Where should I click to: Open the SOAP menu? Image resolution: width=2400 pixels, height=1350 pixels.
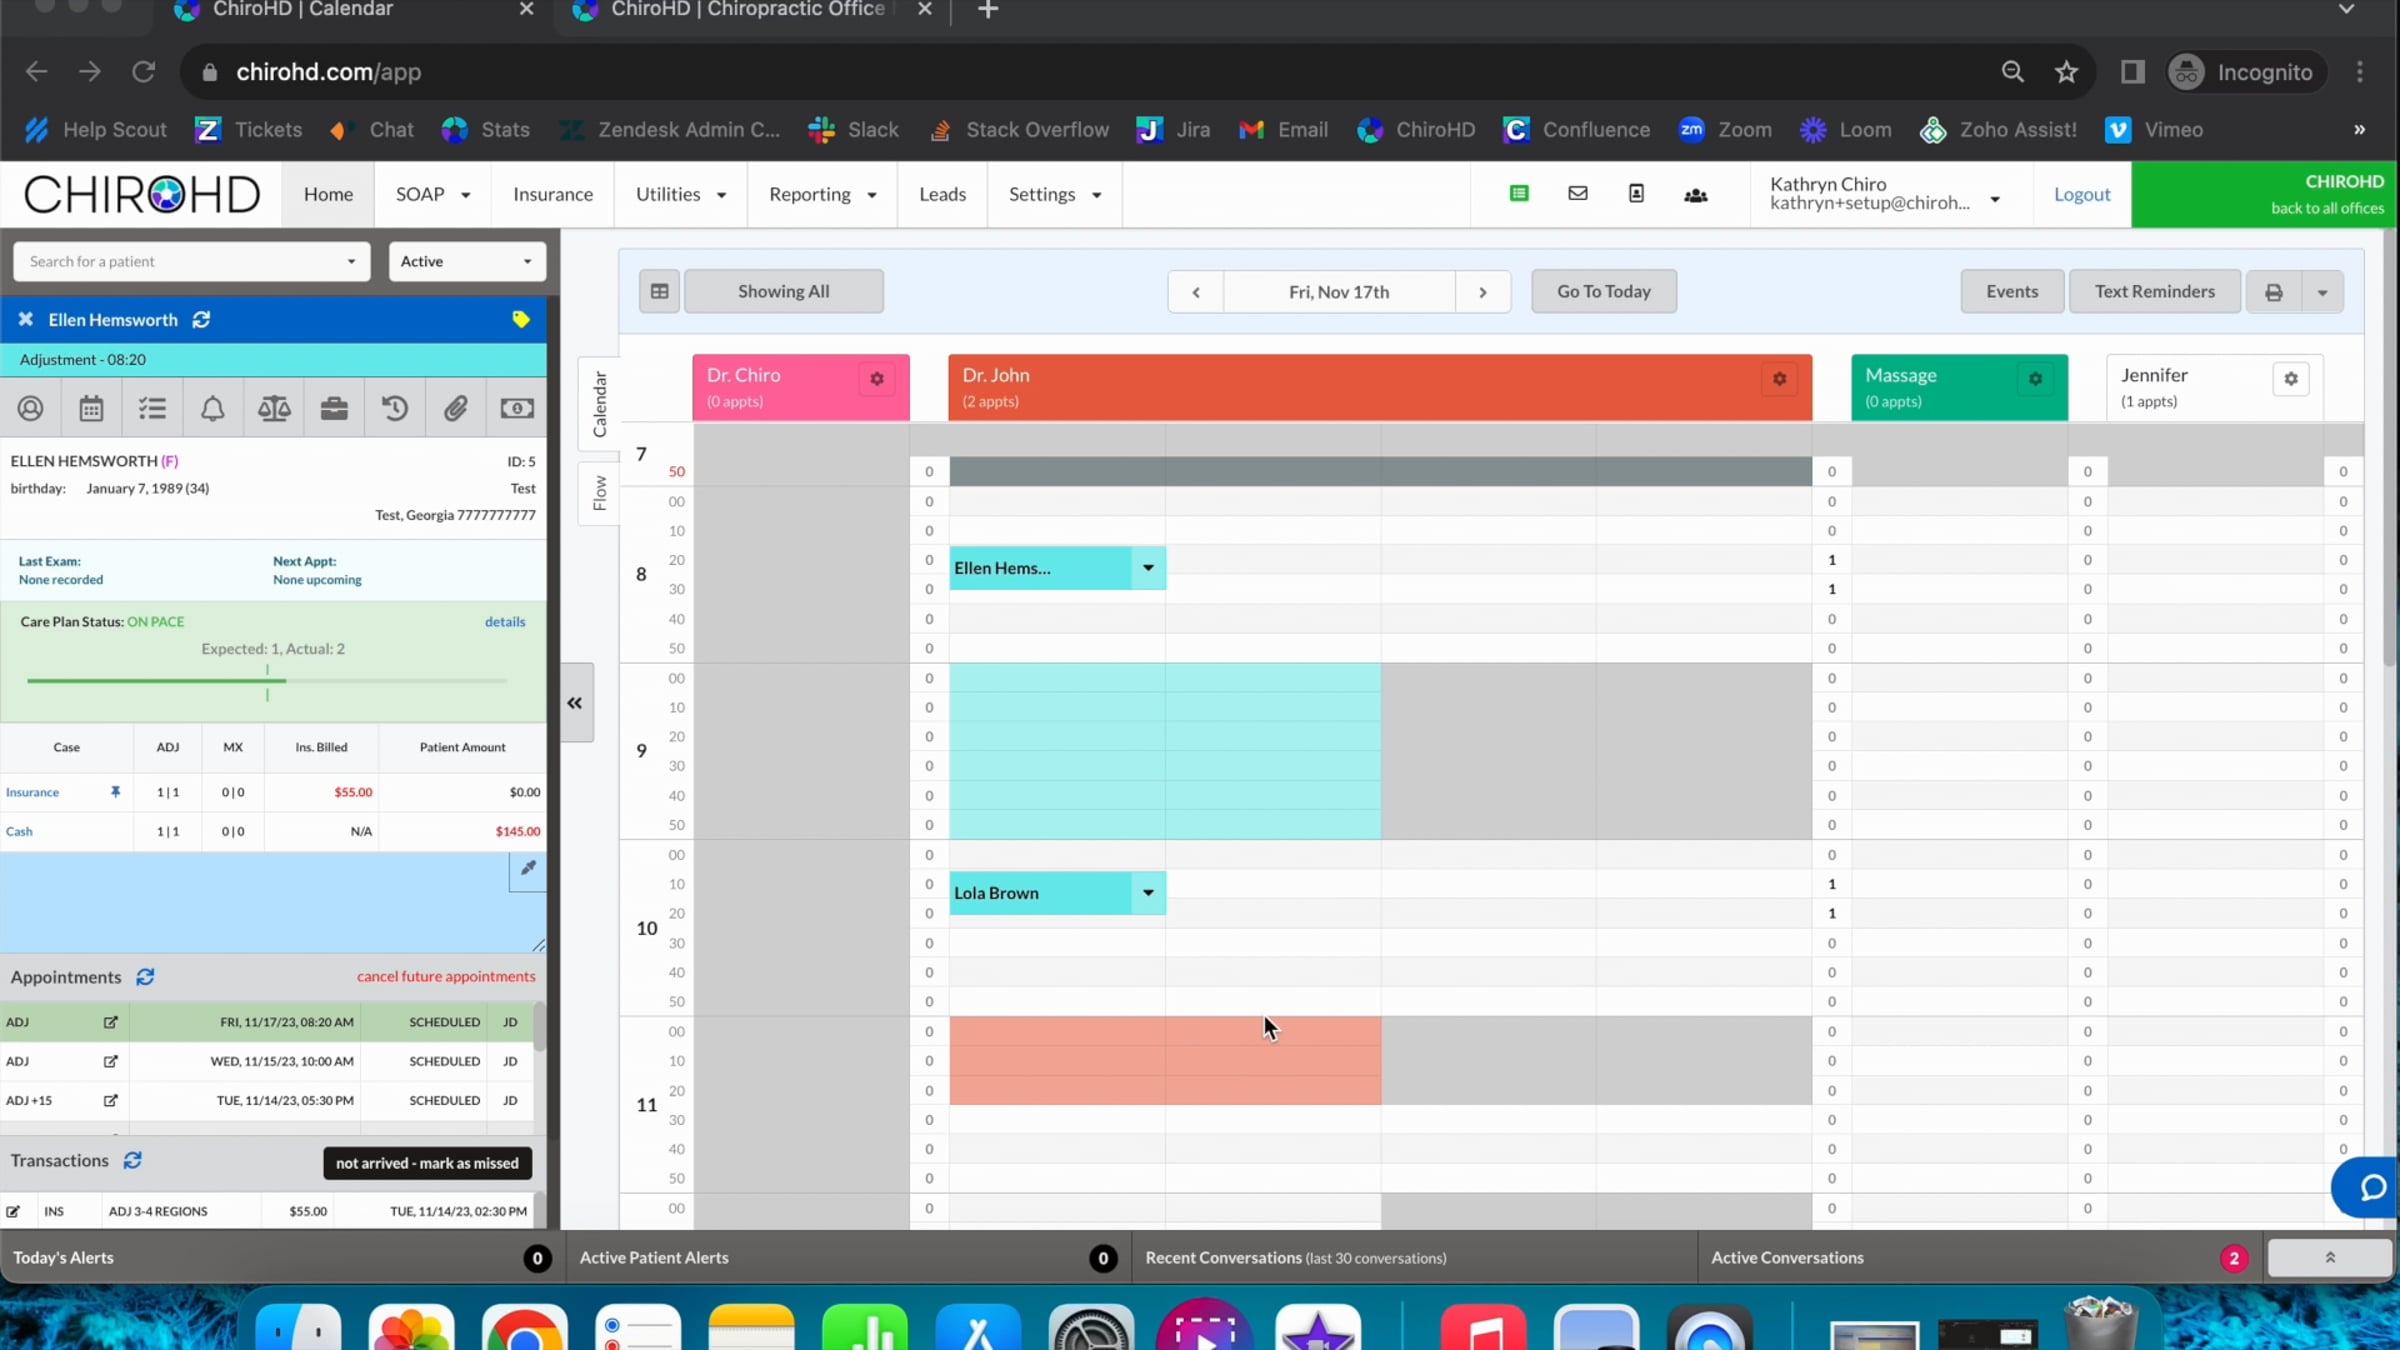pos(432,194)
